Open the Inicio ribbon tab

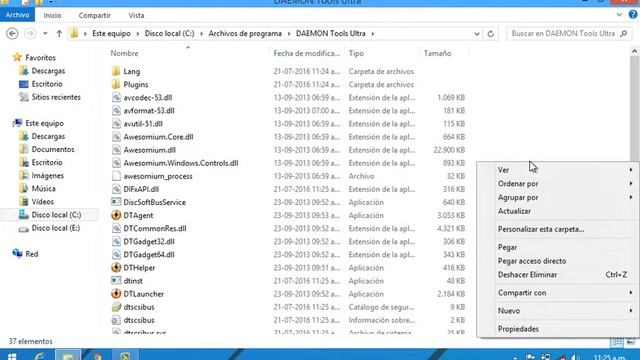coord(52,15)
